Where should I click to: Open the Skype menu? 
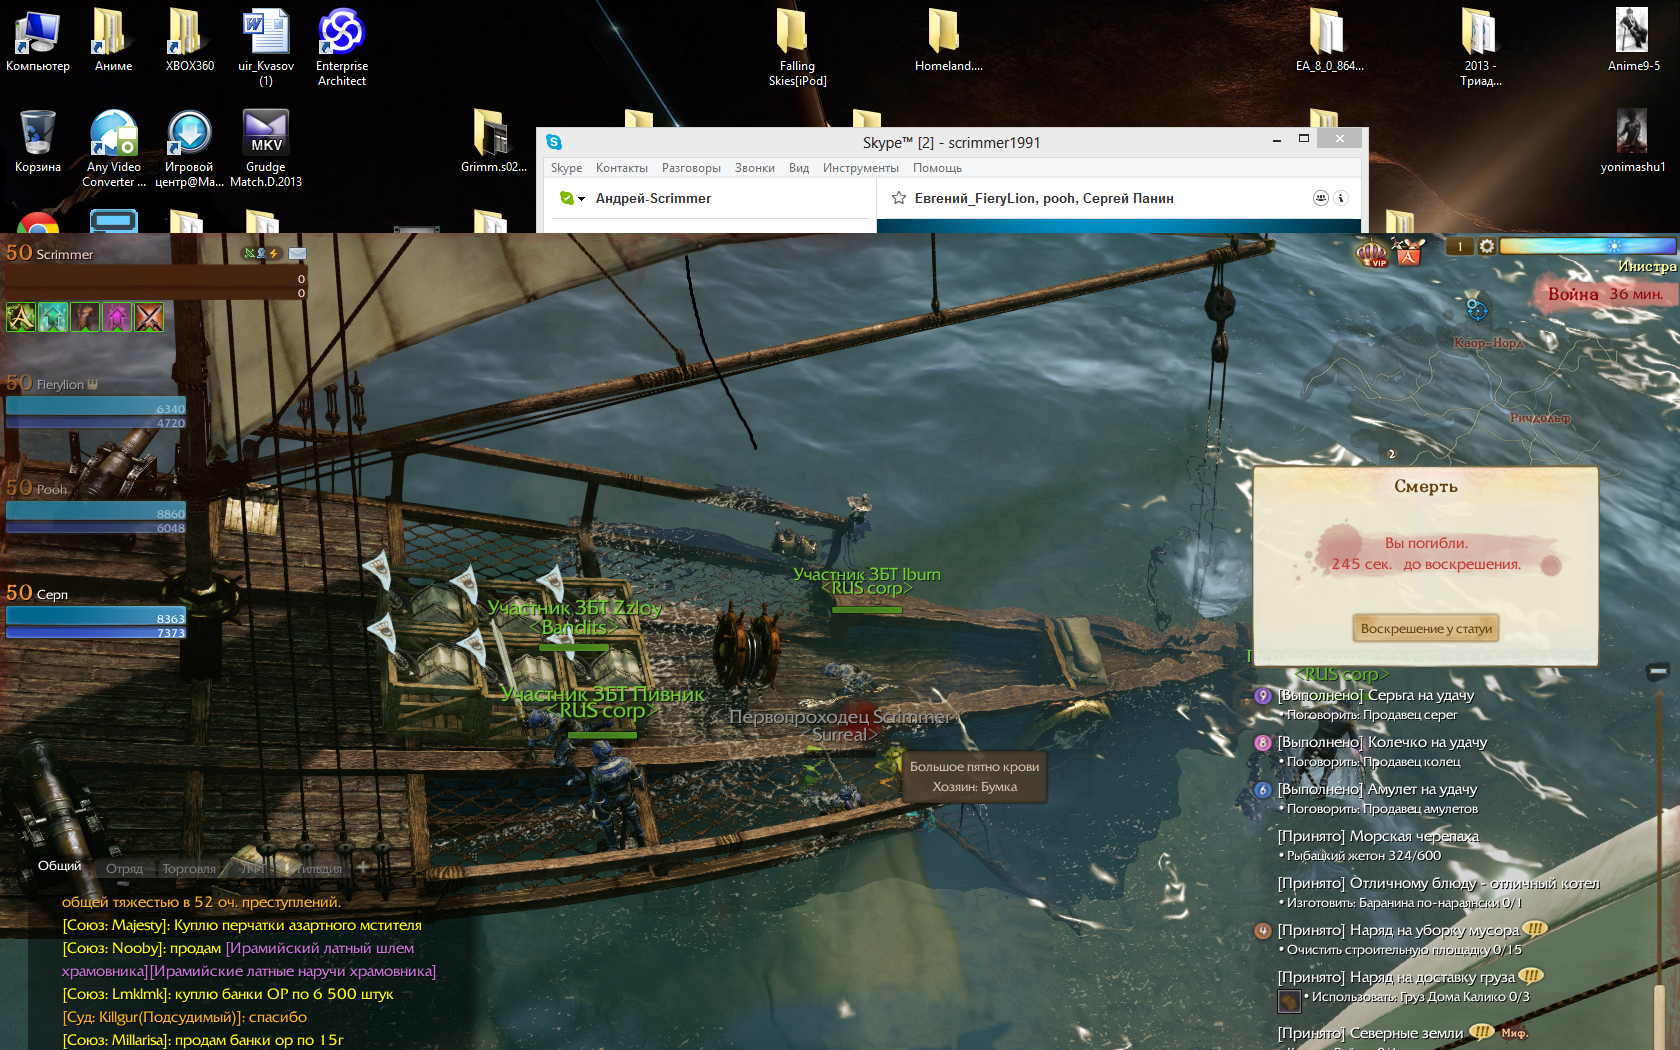point(566,168)
